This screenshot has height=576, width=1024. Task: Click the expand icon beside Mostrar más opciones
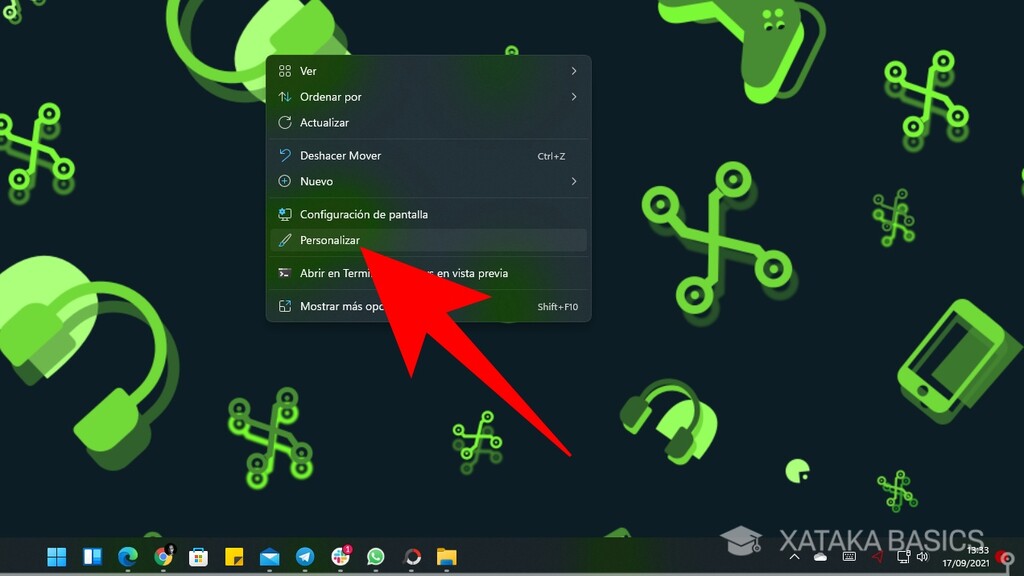point(285,306)
